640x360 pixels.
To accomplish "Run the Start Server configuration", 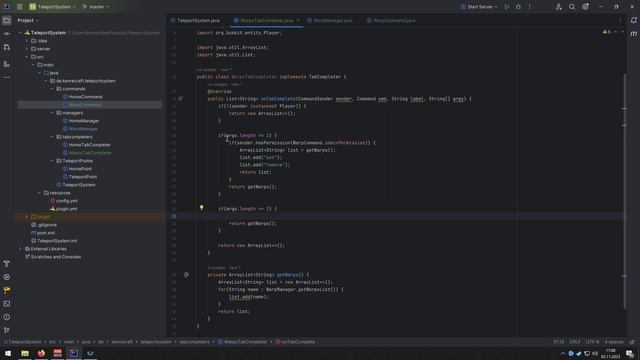I will point(507,7).
